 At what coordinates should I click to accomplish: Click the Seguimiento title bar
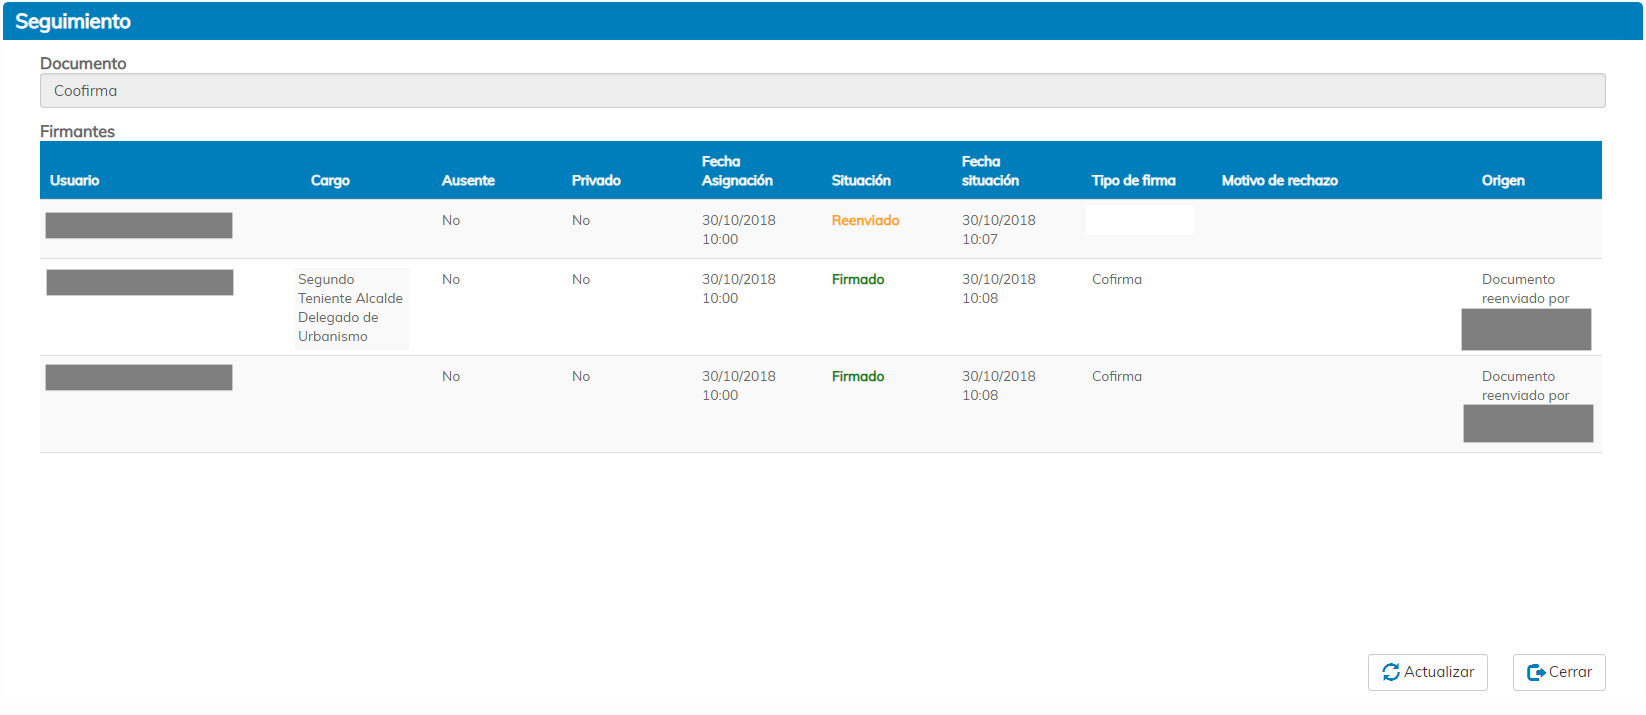pyautogui.click(x=822, y=21)
